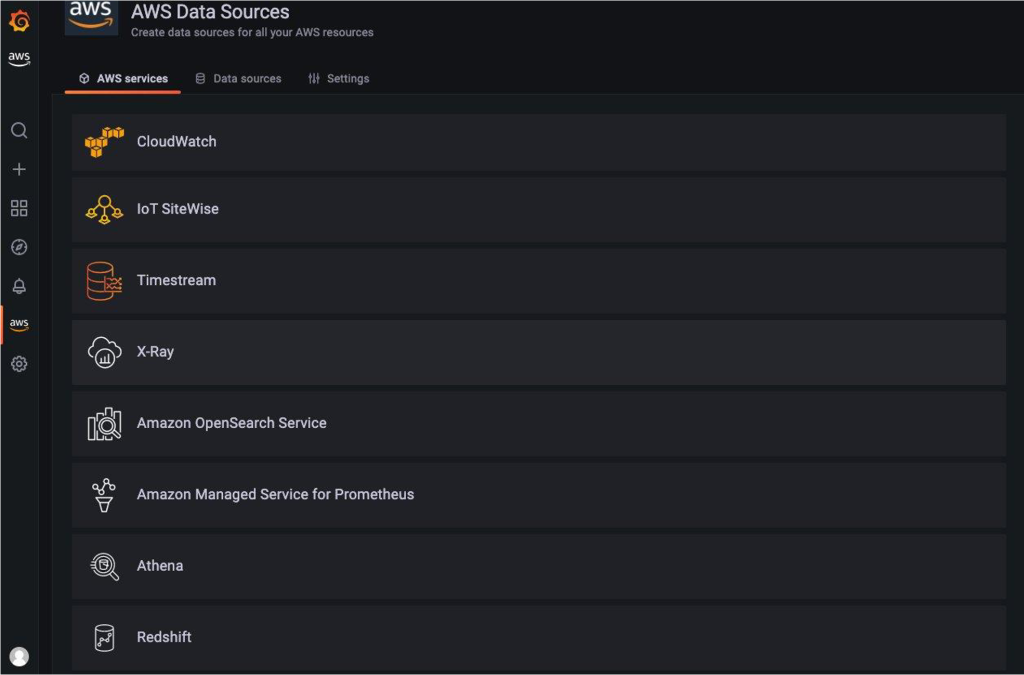Open the Search icon in the sidebar
1024x675 pixels.
click(19, 131)
